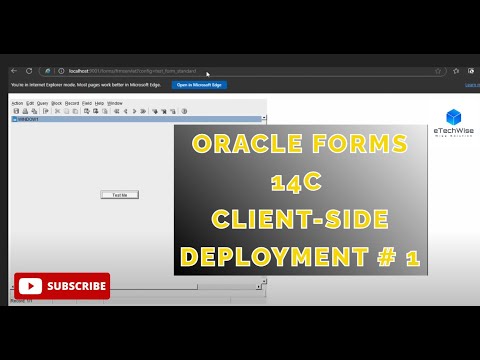Click the Execute Query toolbar icon
Viewport: 480px width, 360px height.
pos(96,111)
